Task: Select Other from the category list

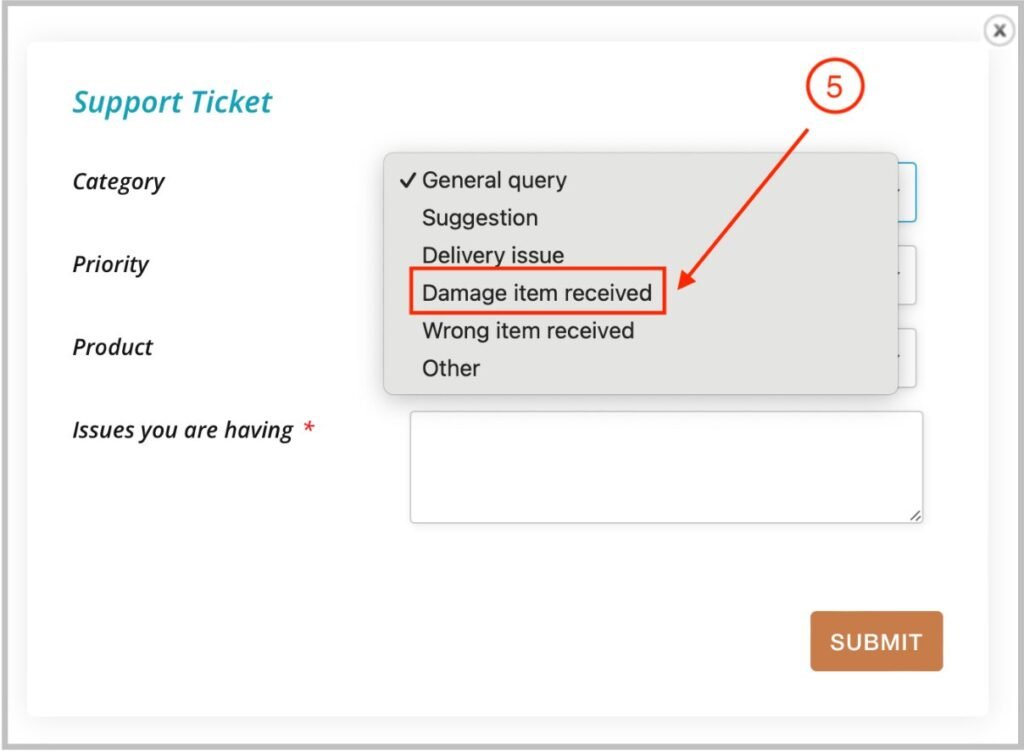Action: coord(451,368)
